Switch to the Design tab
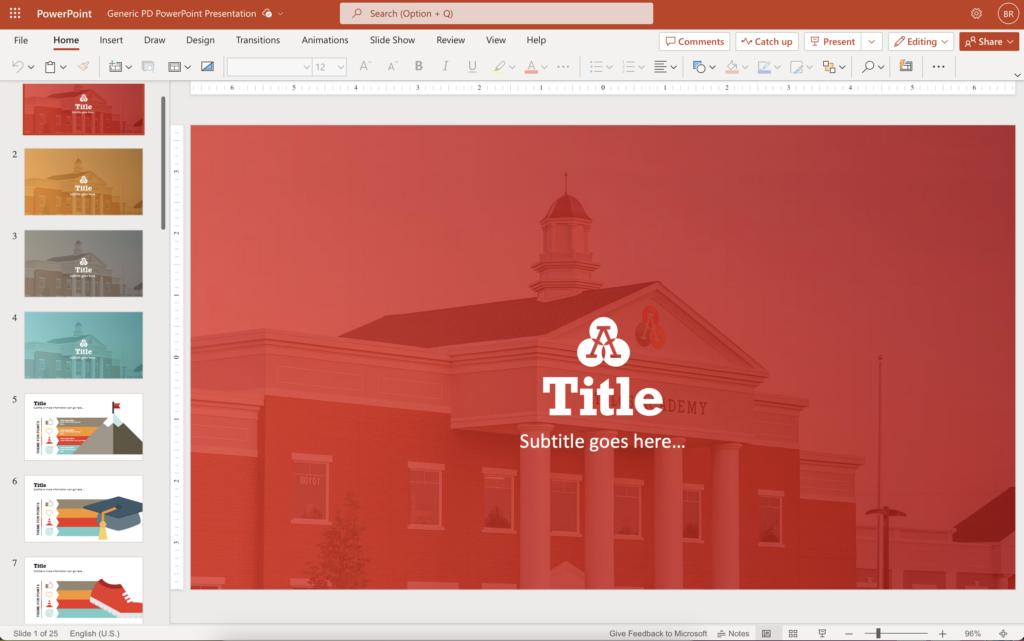 (x=200, y=40)
